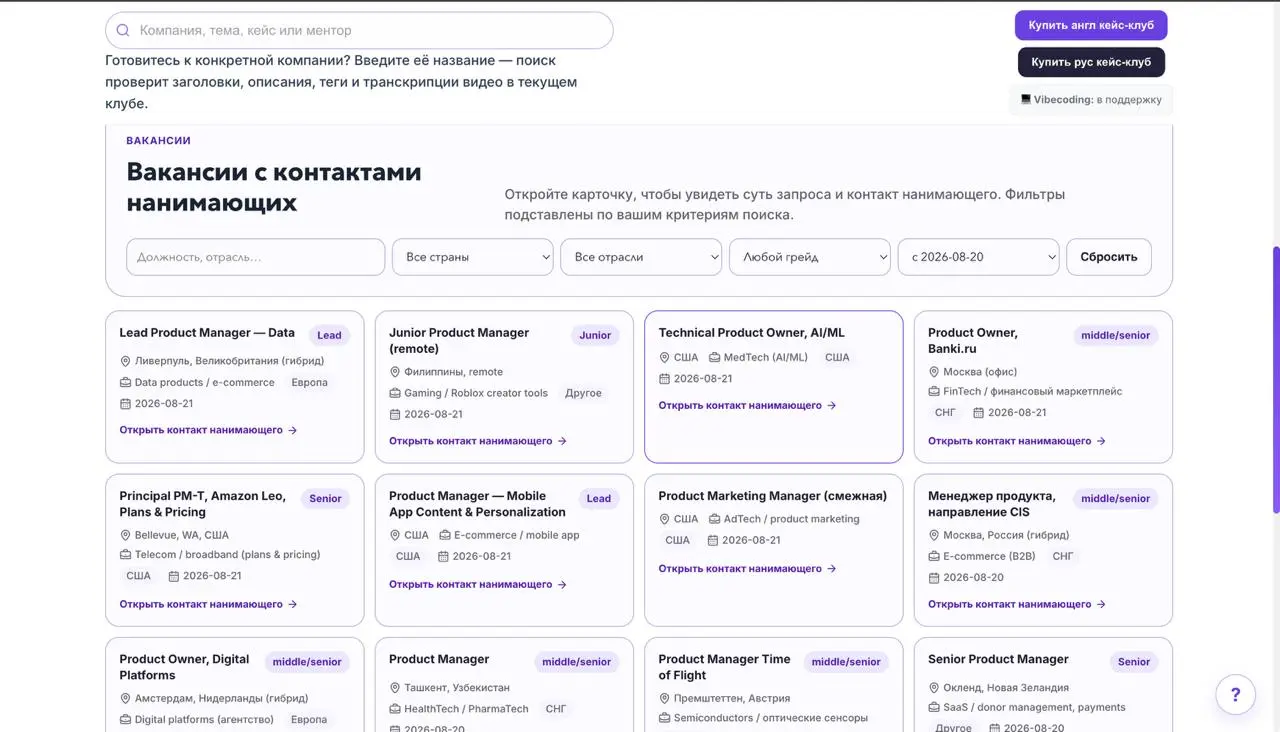The width and height of the screenshot is (1280, 732).
Task: Click the ВАКАНСИИ section label
Action: [x=158, y=141]
